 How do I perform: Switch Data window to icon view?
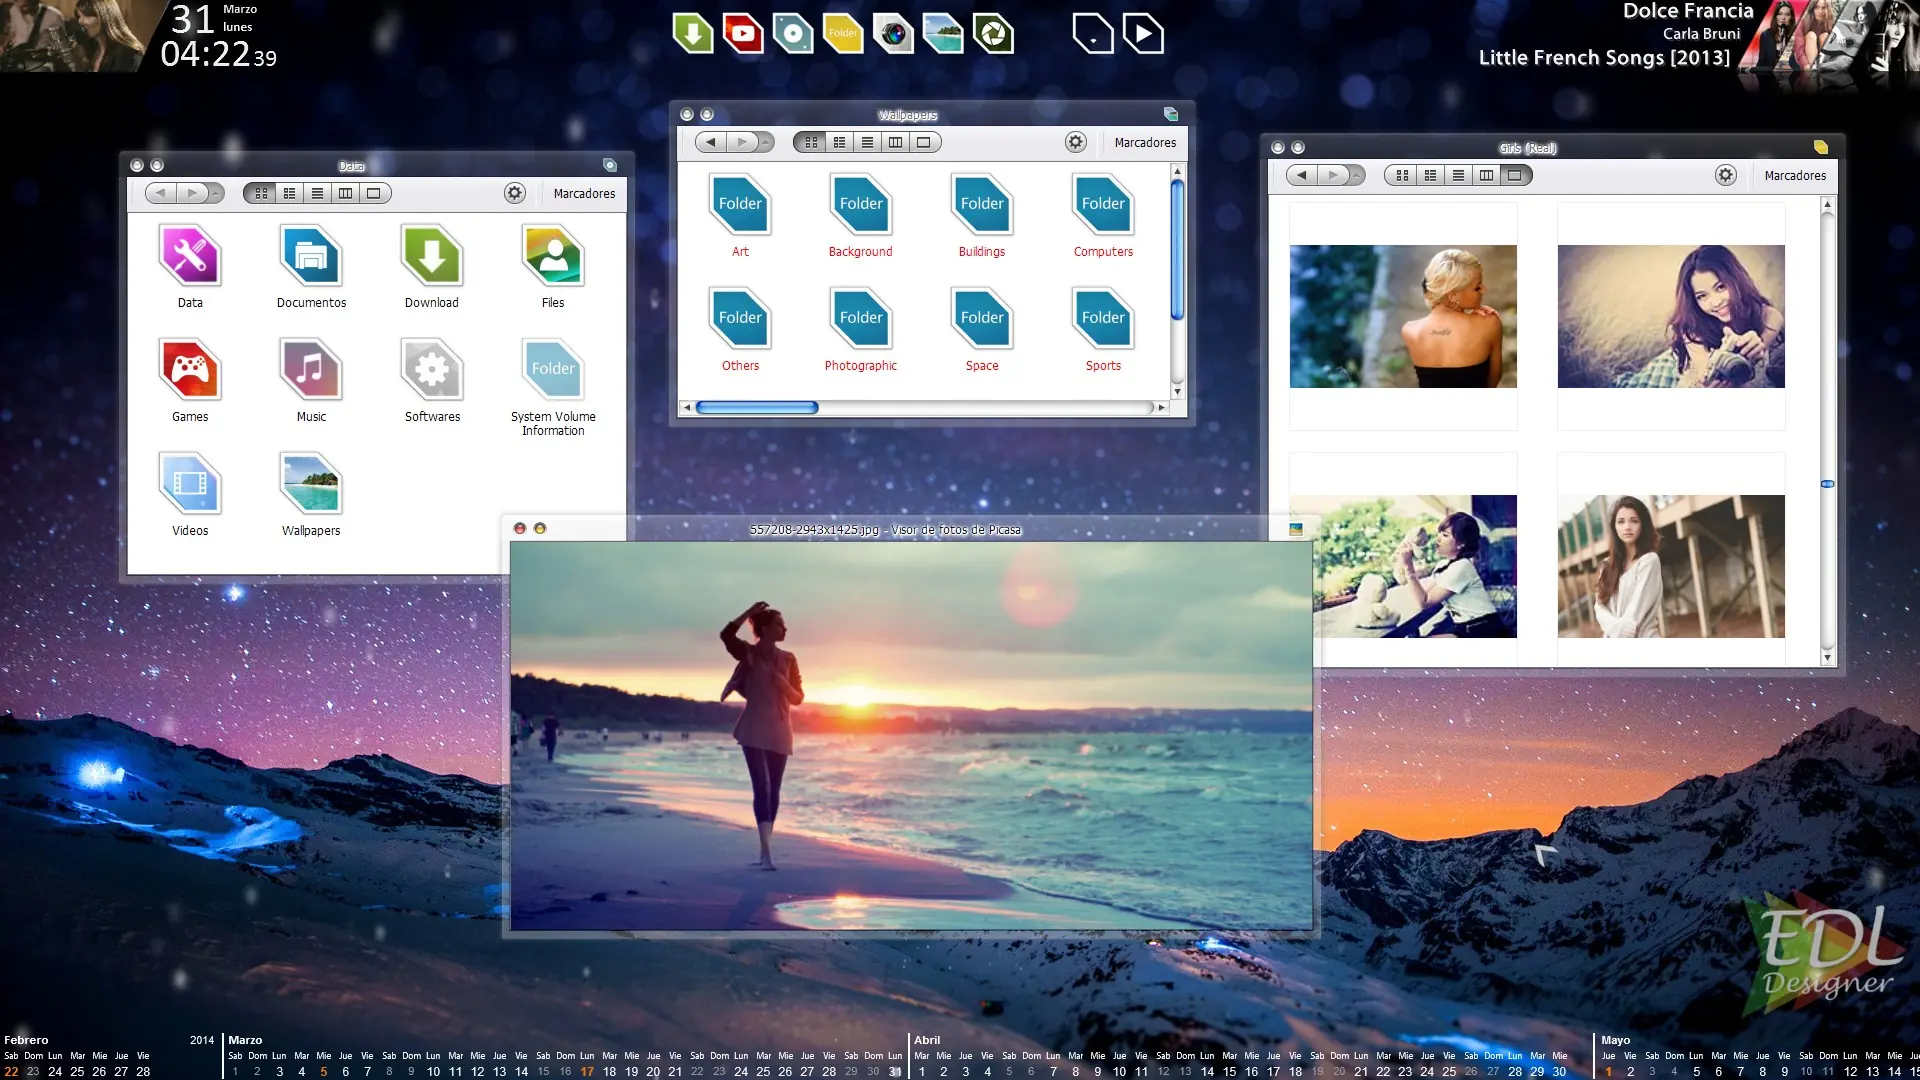coord(261,193)
